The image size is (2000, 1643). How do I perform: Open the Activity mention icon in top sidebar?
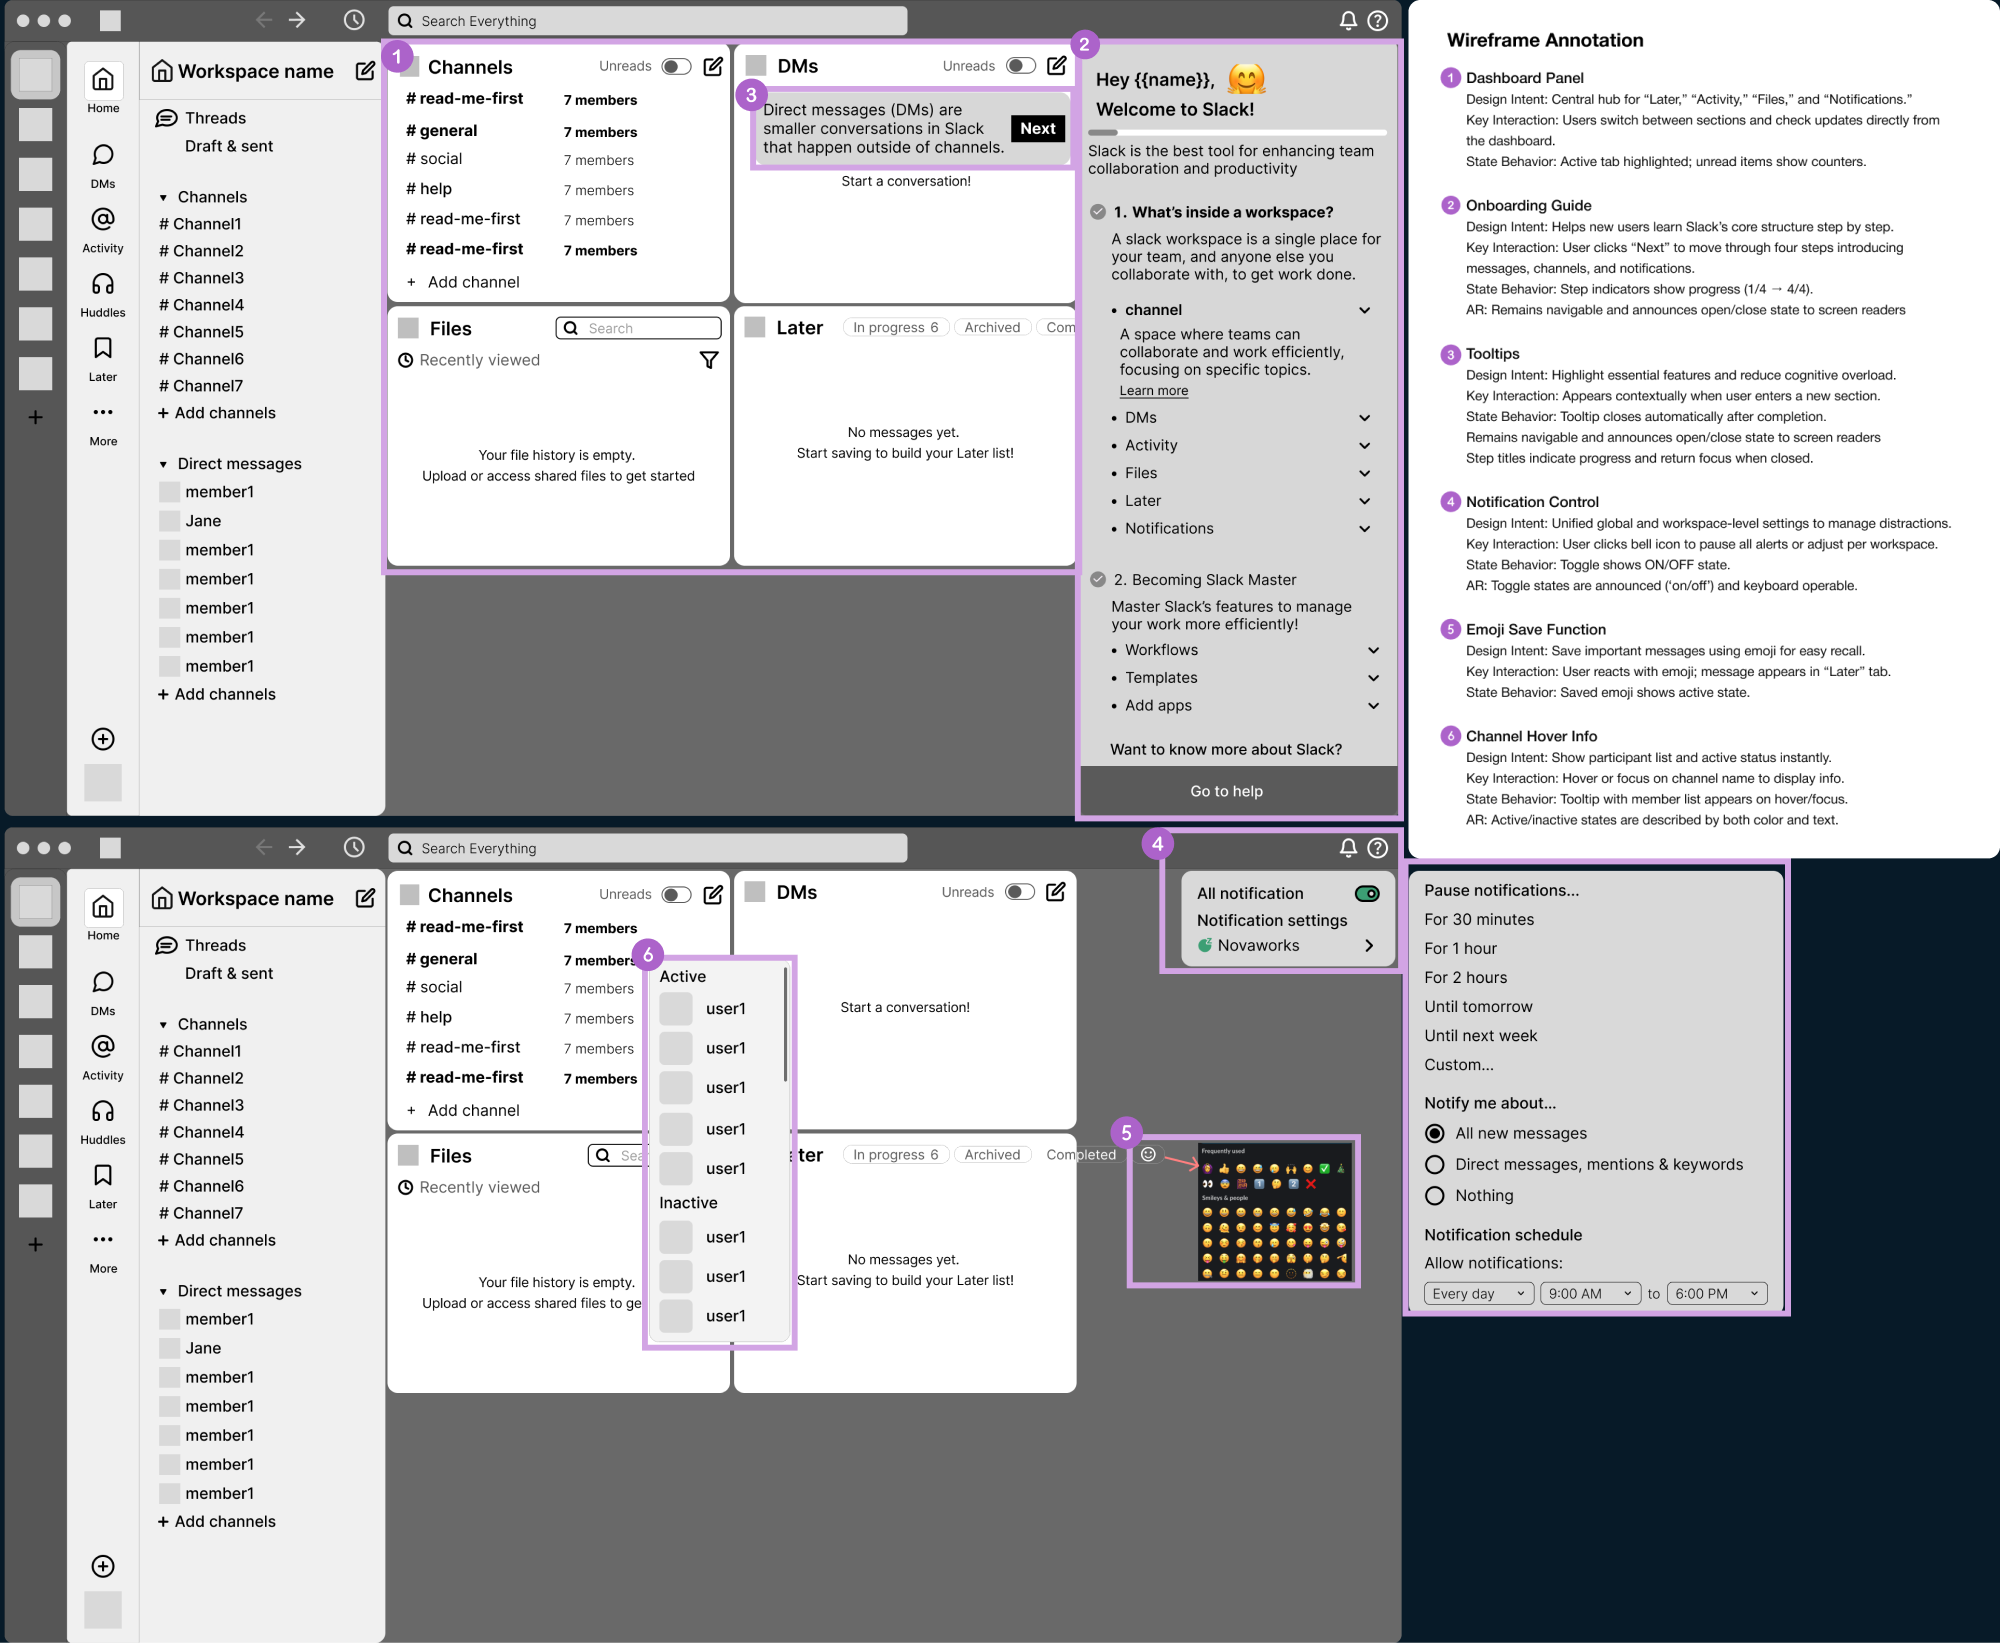point(103,219)
